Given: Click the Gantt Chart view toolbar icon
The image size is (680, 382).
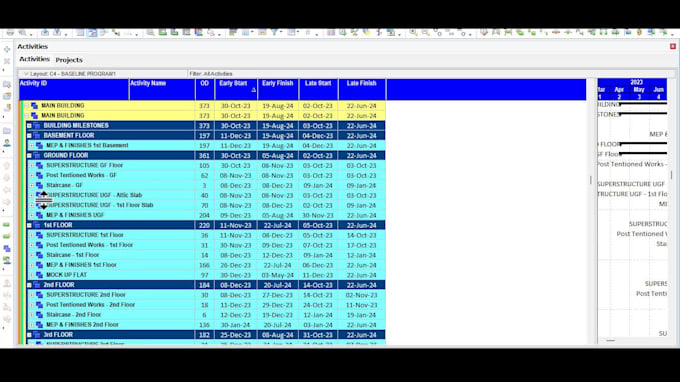Looking at the screenshot, I should pyautogui.click(x=92, y=33).
